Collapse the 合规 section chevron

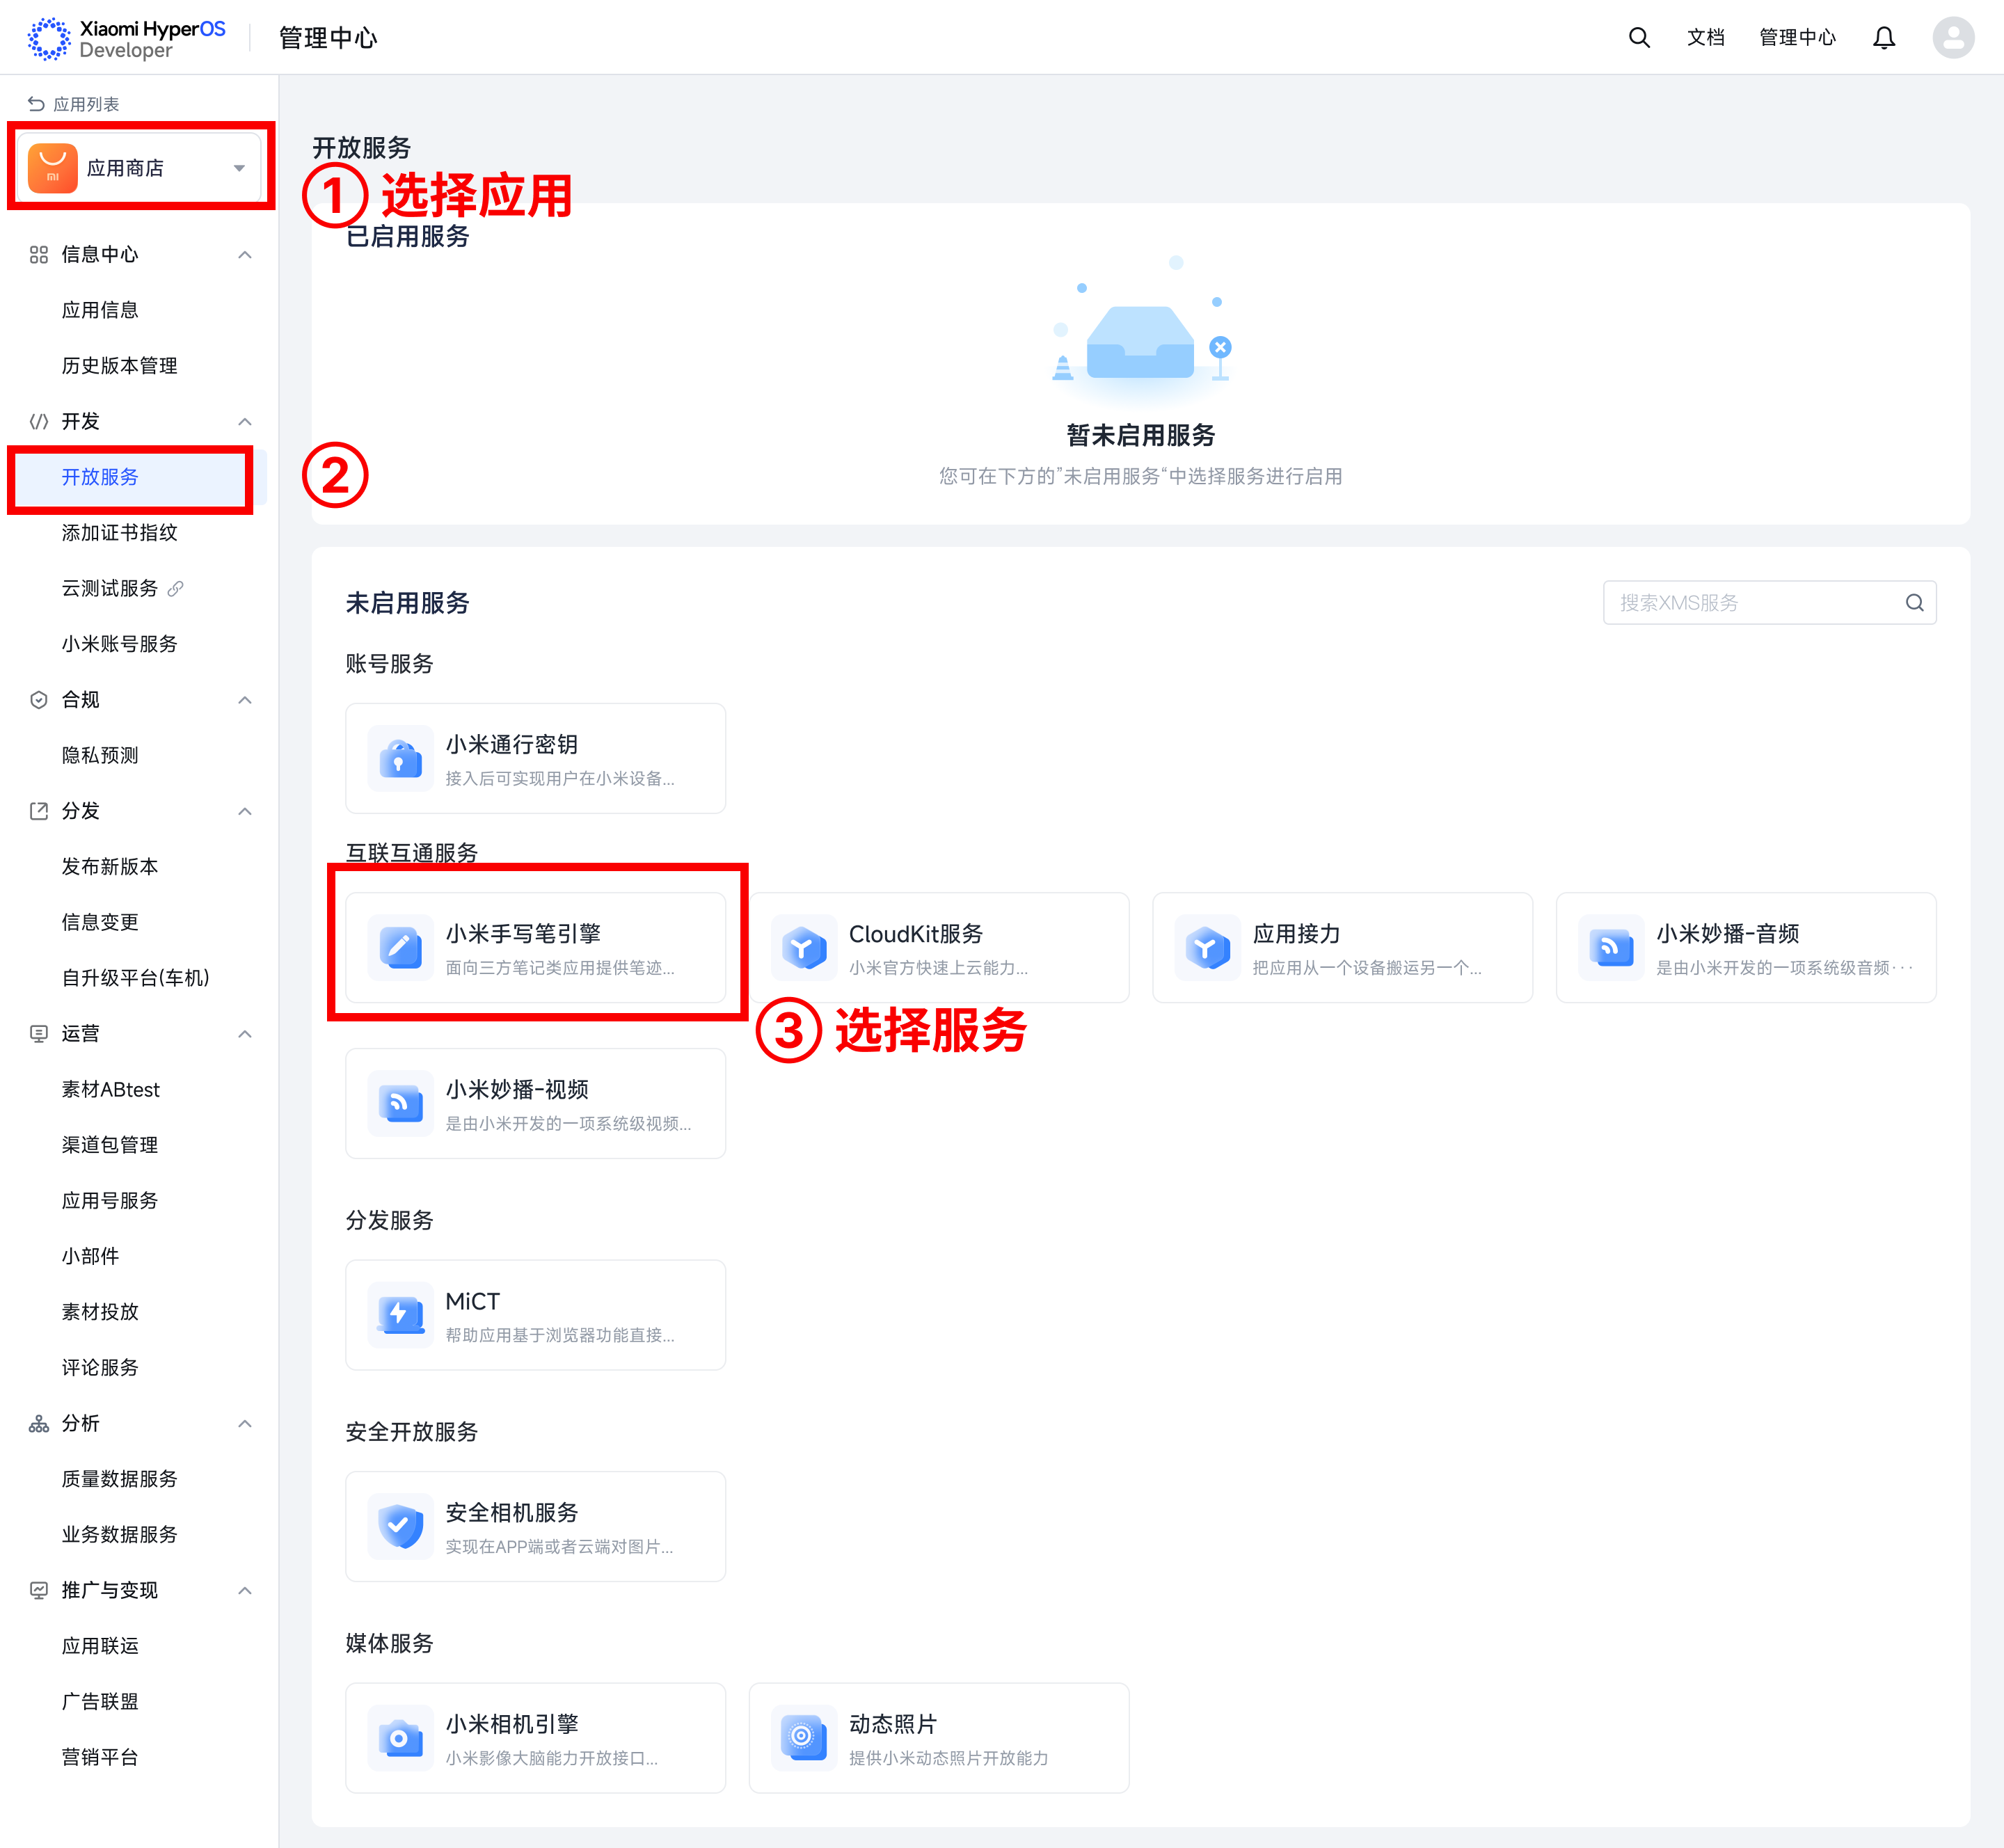click(x=245, y=700)
